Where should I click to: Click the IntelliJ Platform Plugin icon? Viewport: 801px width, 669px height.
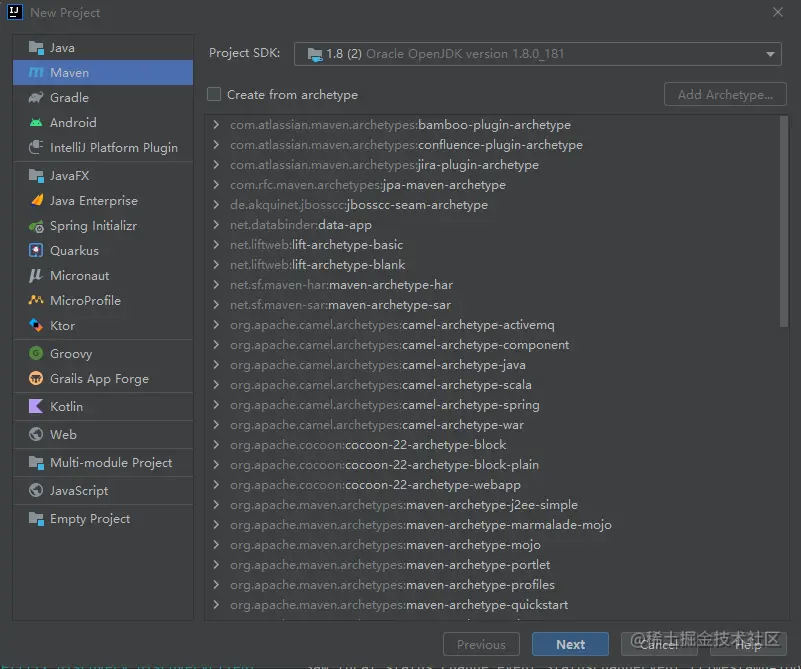click(x=36, y=148)
